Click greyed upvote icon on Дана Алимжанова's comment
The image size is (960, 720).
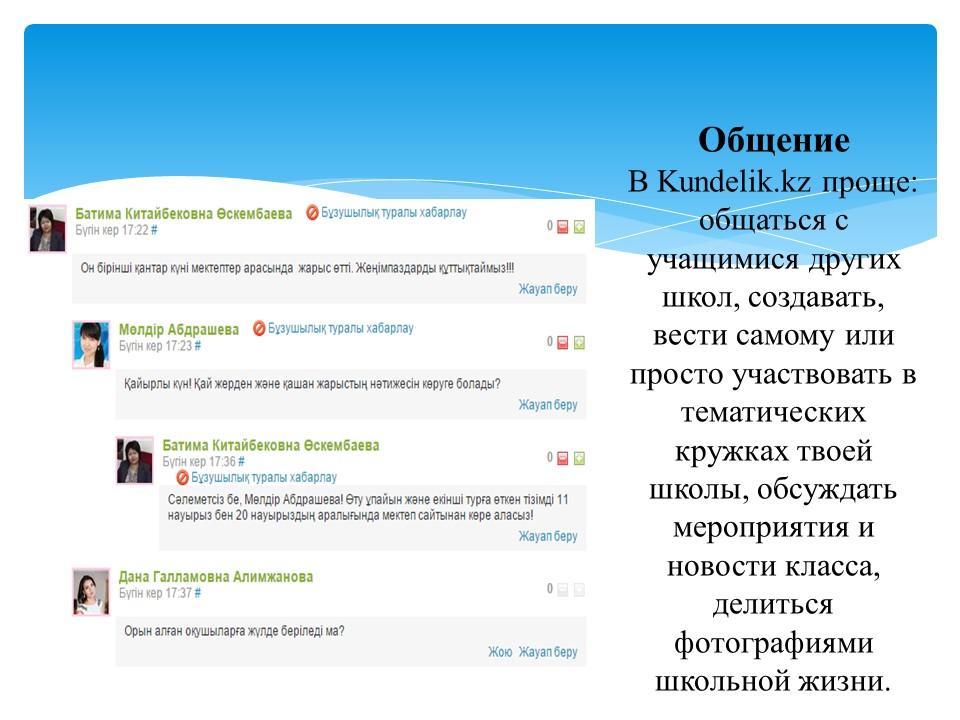coord(579,590)
